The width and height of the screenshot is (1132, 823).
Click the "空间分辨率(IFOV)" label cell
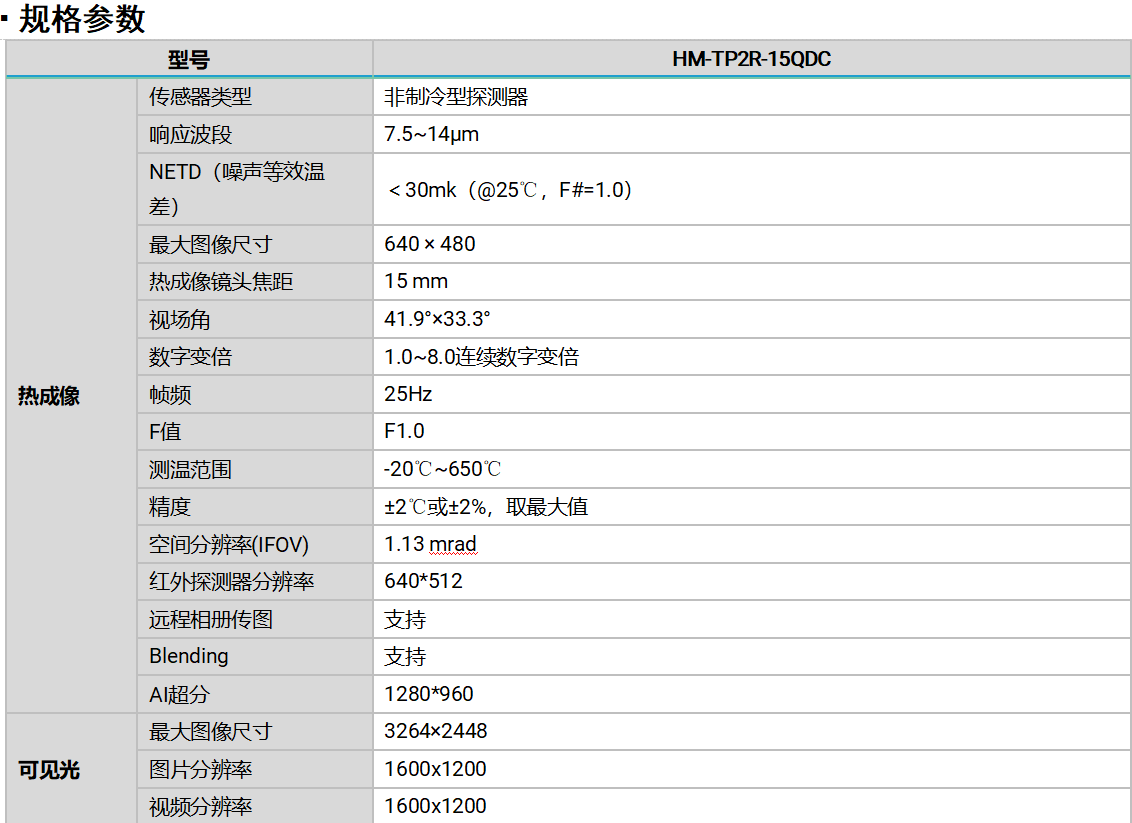click(x=255, y=544)
